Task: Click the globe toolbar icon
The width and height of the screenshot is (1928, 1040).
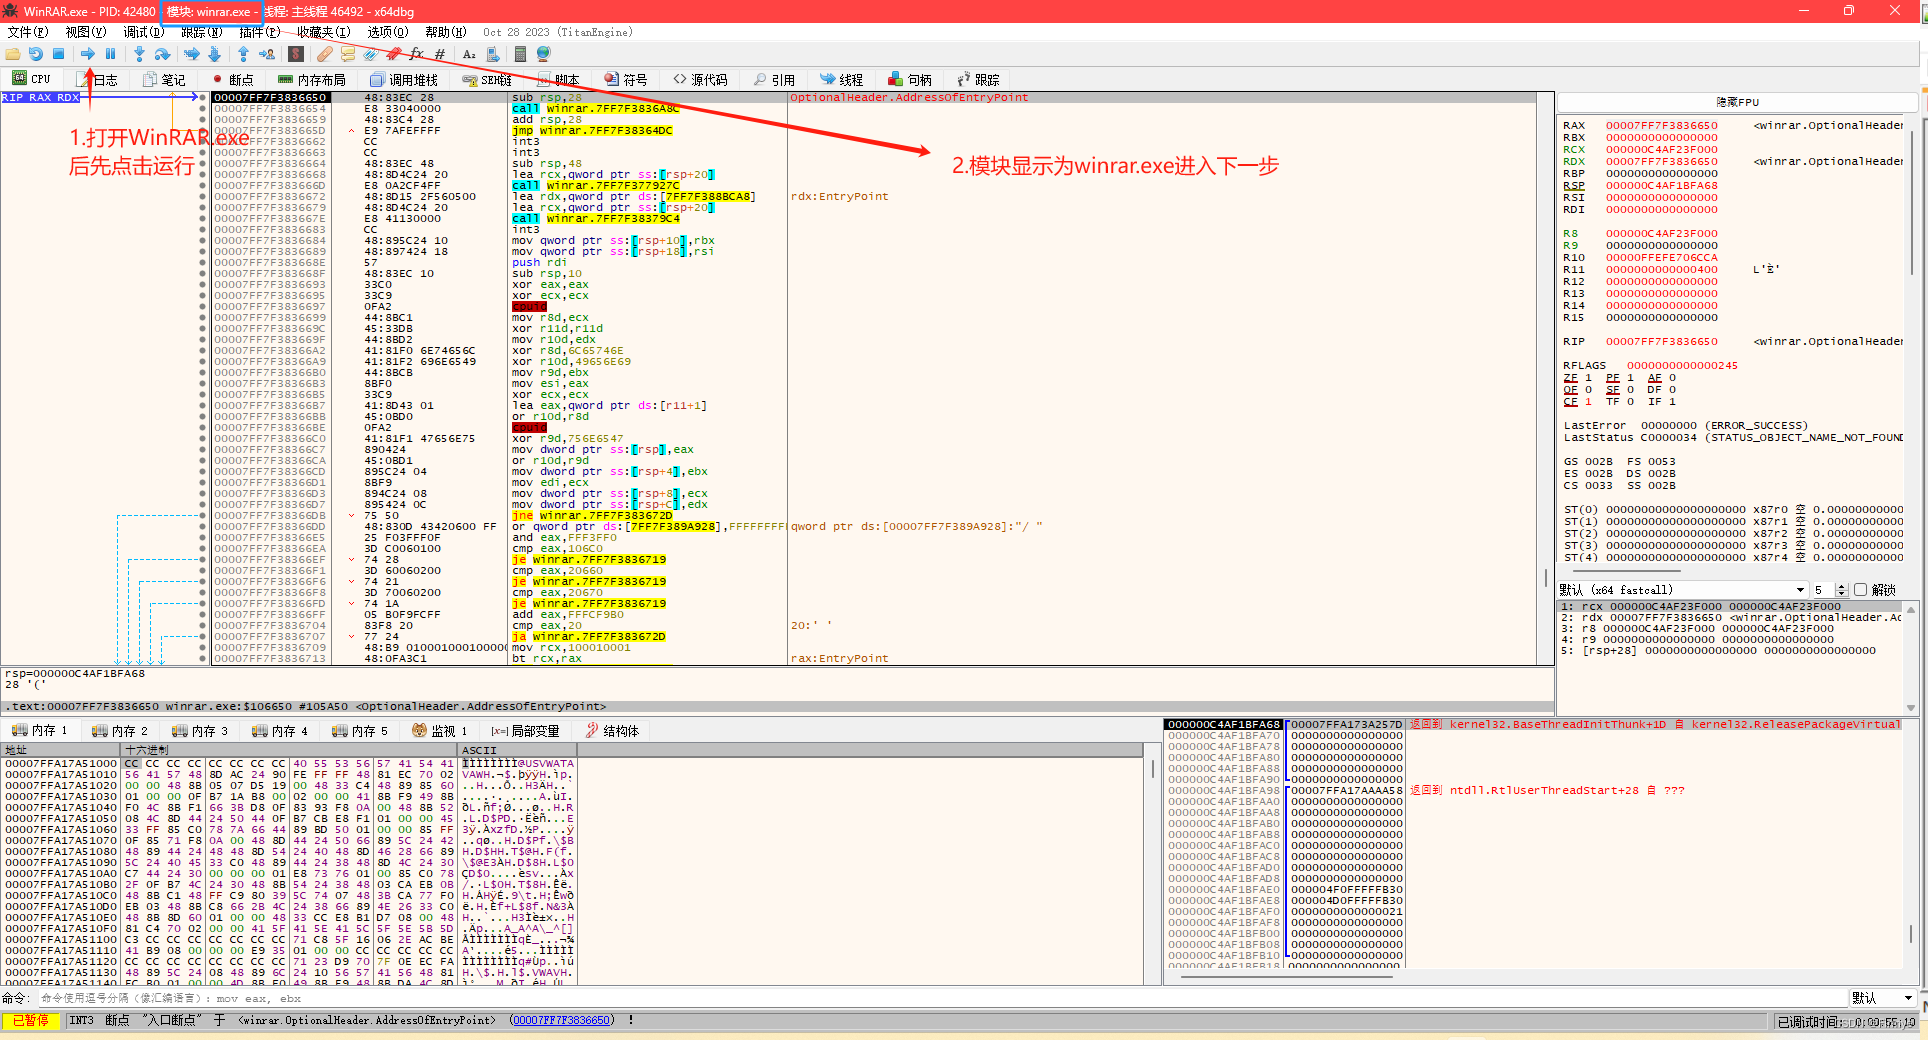Action: [543, 54]
